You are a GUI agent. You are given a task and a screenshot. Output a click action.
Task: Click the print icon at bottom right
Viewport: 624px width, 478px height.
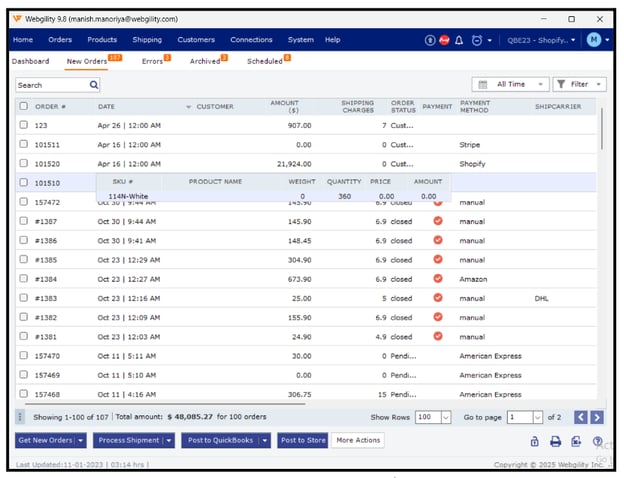pos(555,441)
